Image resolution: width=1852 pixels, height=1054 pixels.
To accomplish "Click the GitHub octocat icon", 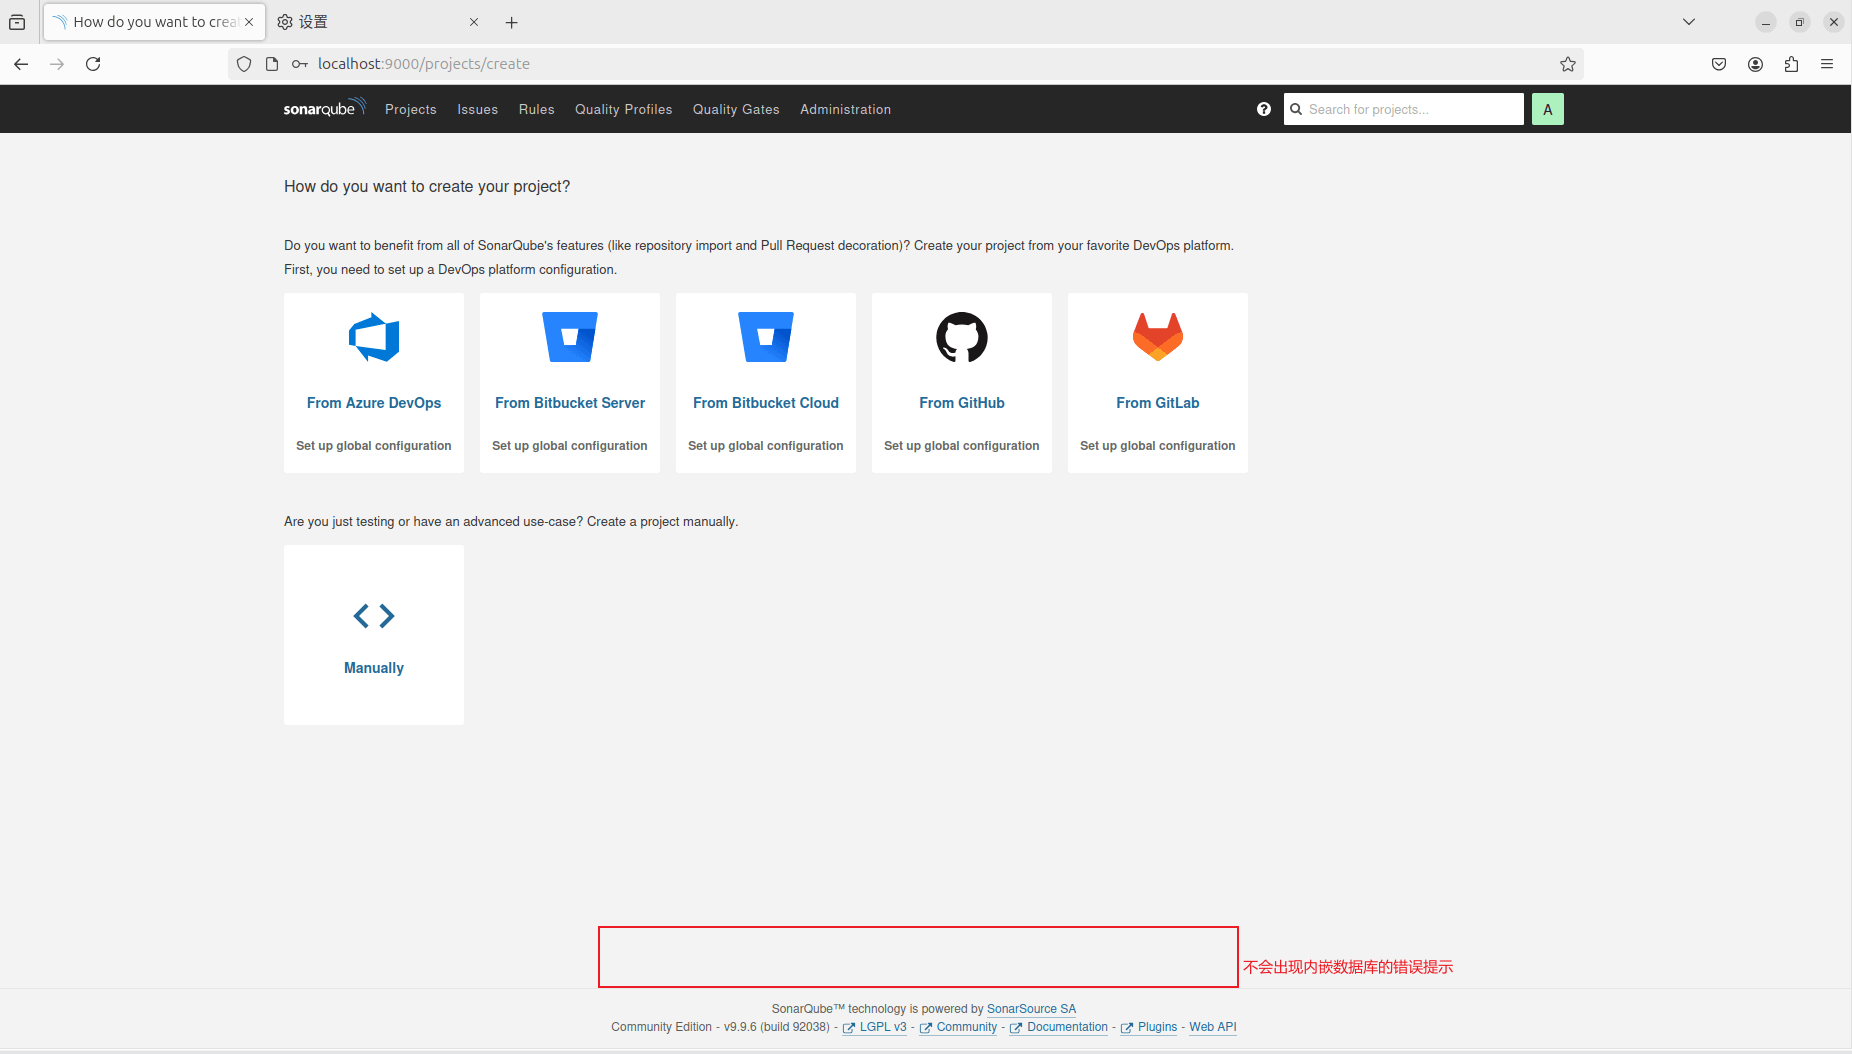I will tap(962, 337).
